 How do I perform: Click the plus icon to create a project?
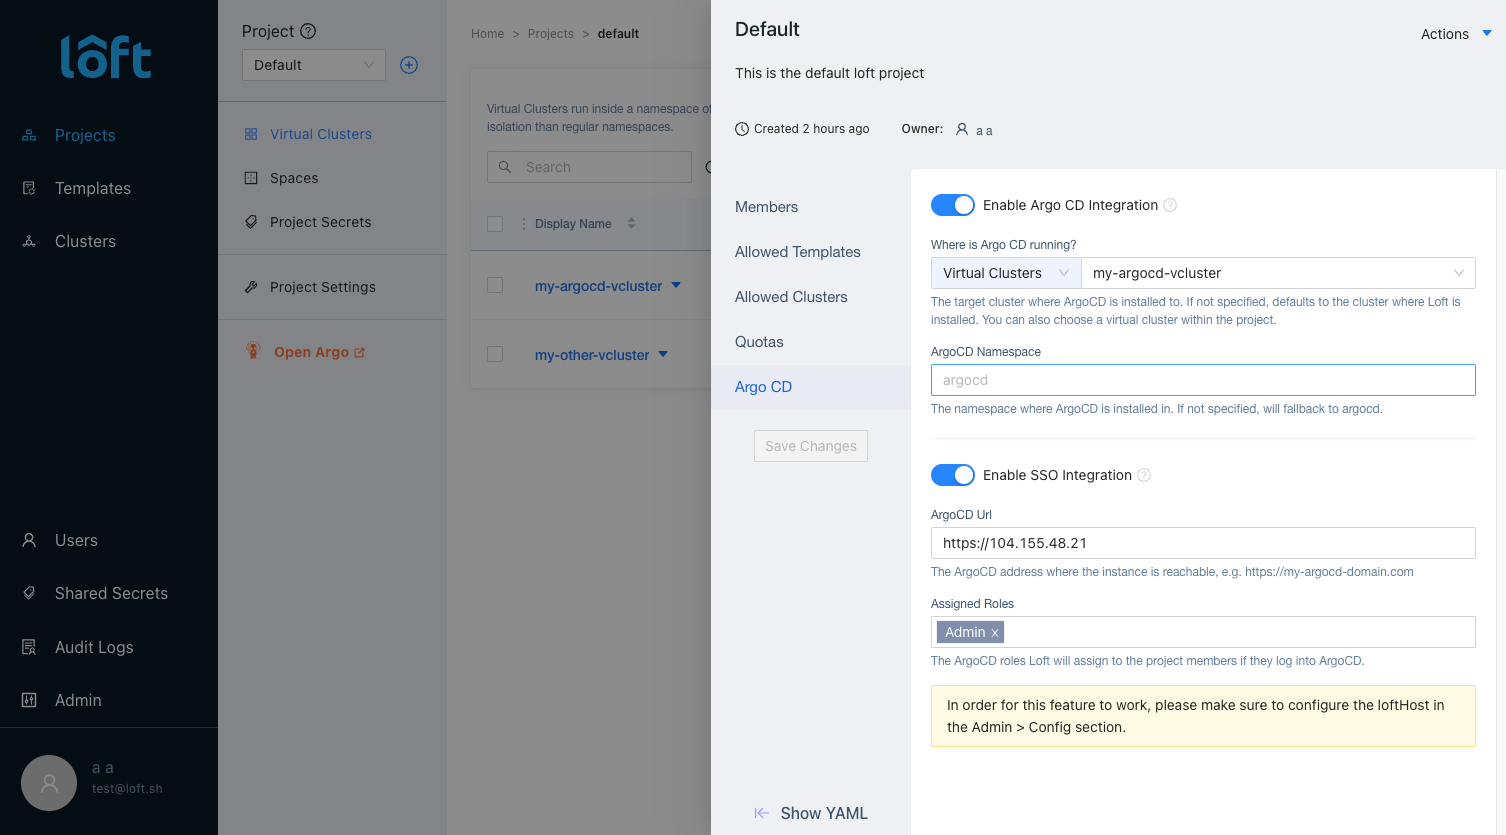click(x=408, y=64)
